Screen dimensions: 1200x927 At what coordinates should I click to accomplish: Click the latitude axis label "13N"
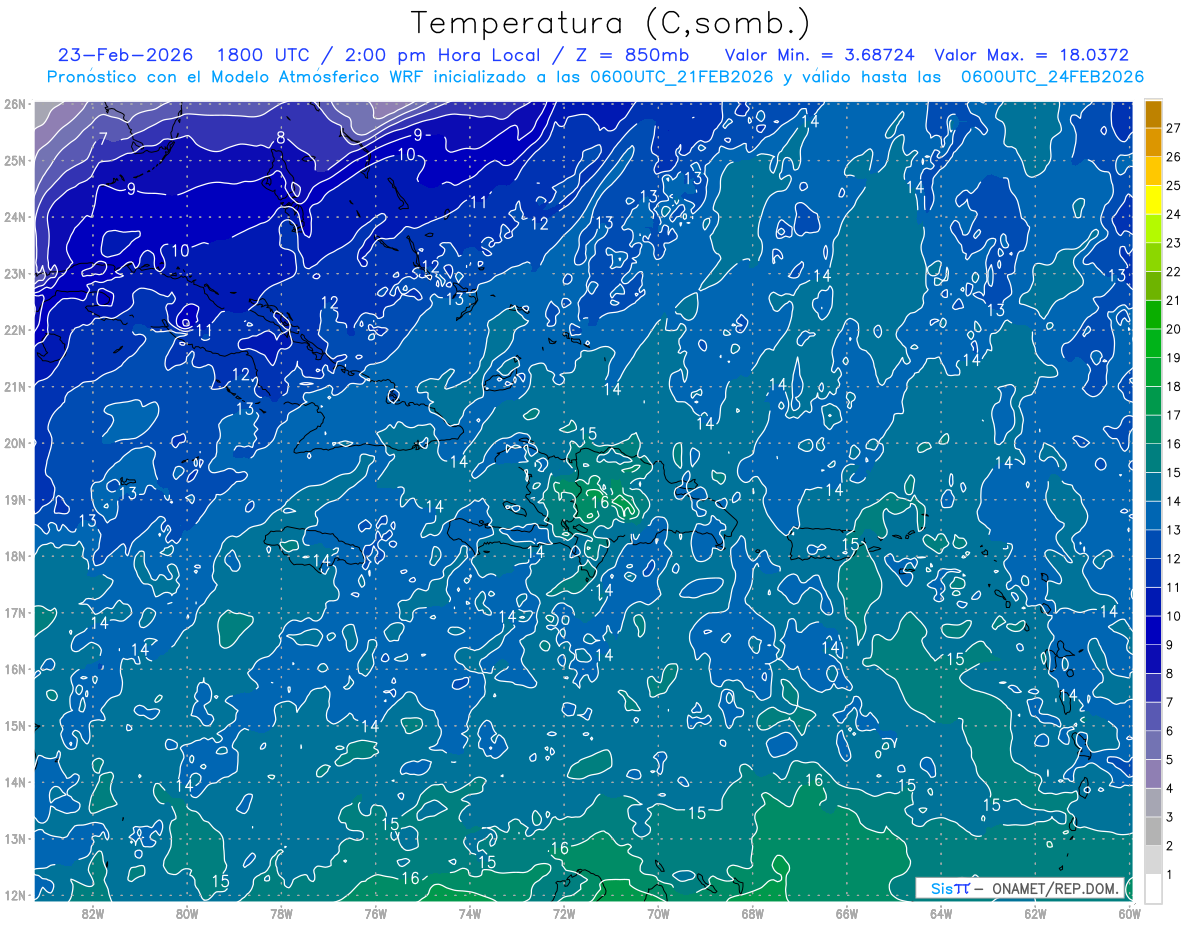click(15, 838)
